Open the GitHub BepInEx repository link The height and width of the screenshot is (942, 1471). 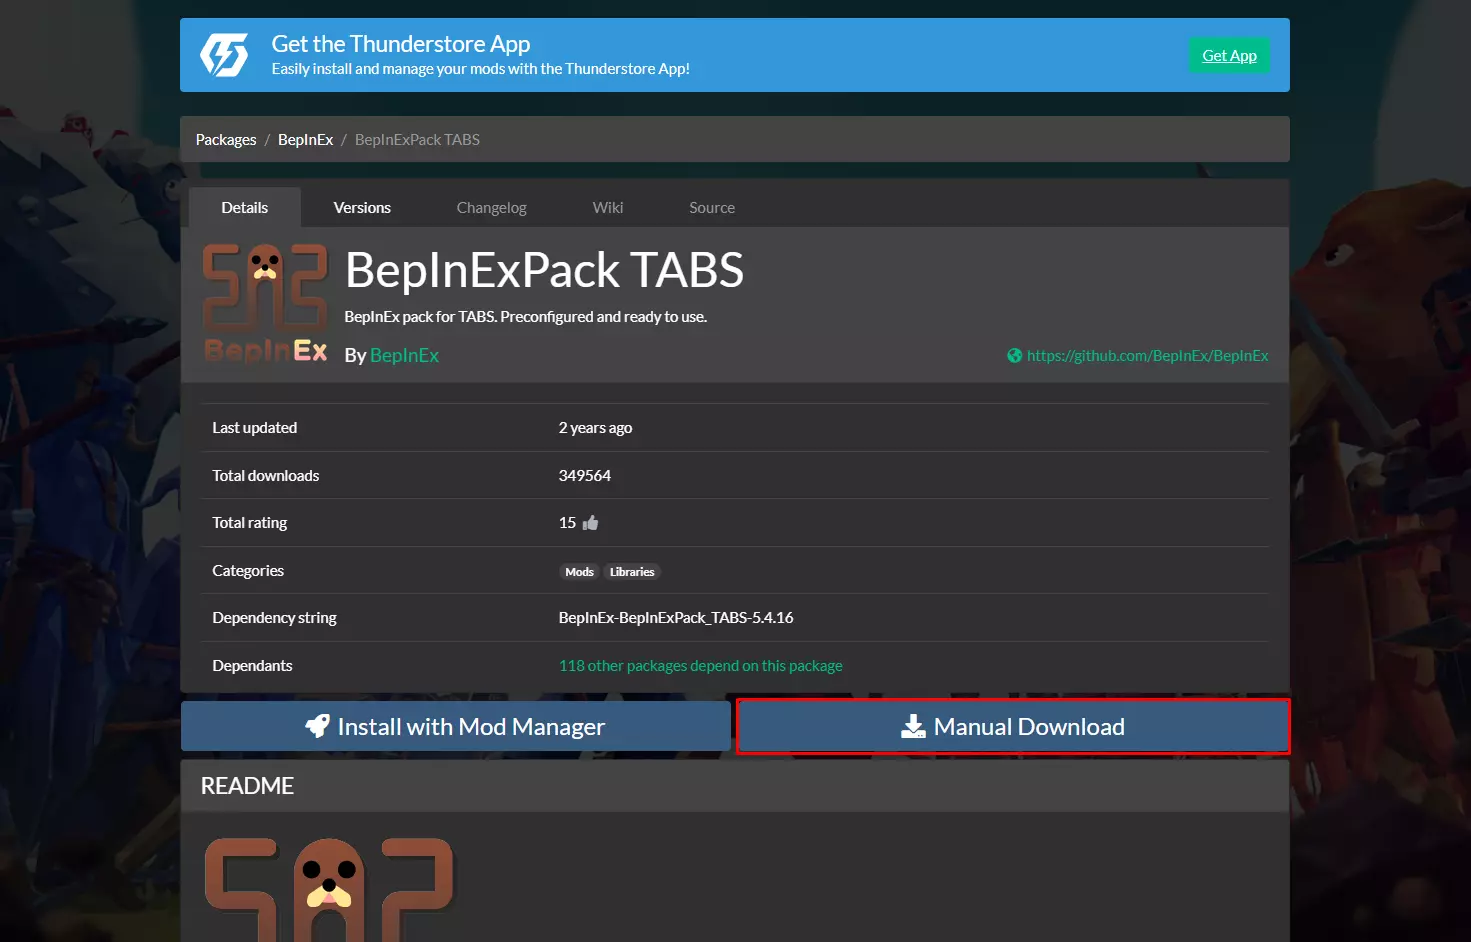[1147, 356]
